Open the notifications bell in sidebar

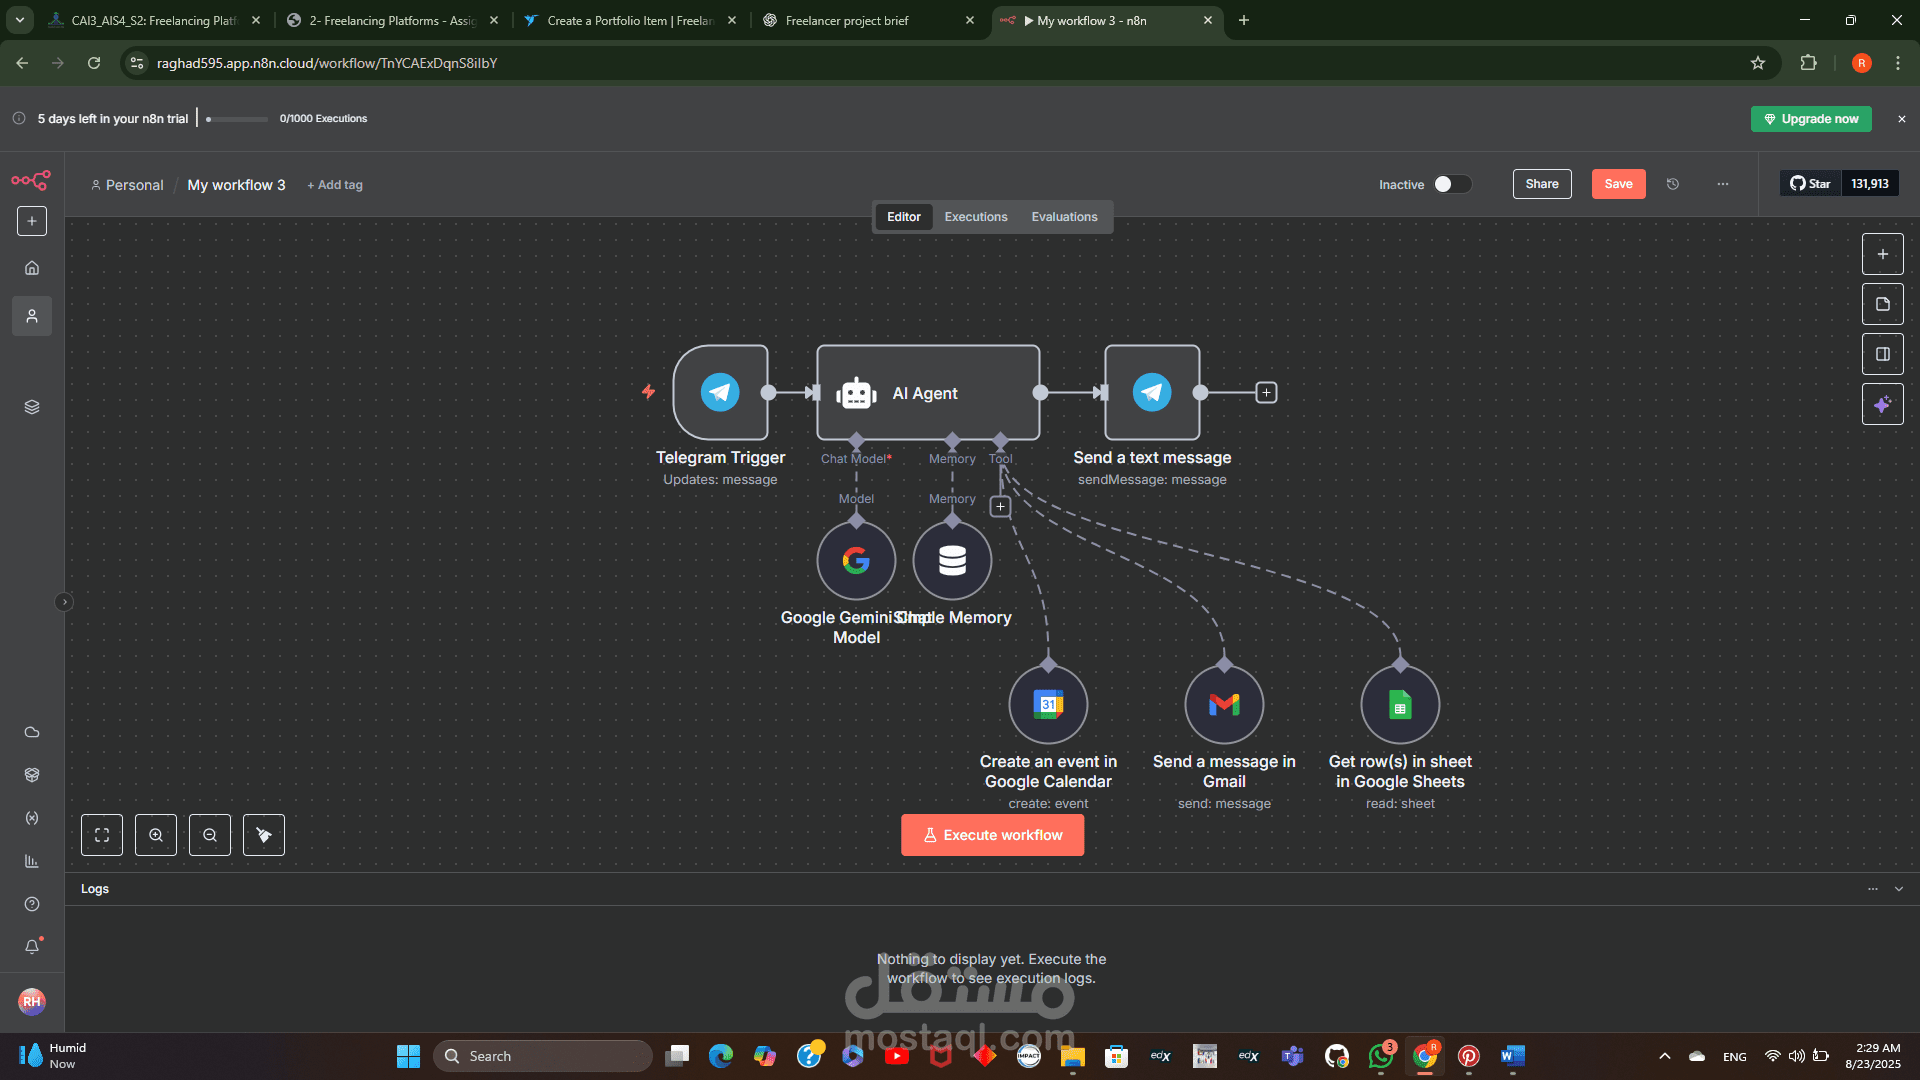point(32,947)
